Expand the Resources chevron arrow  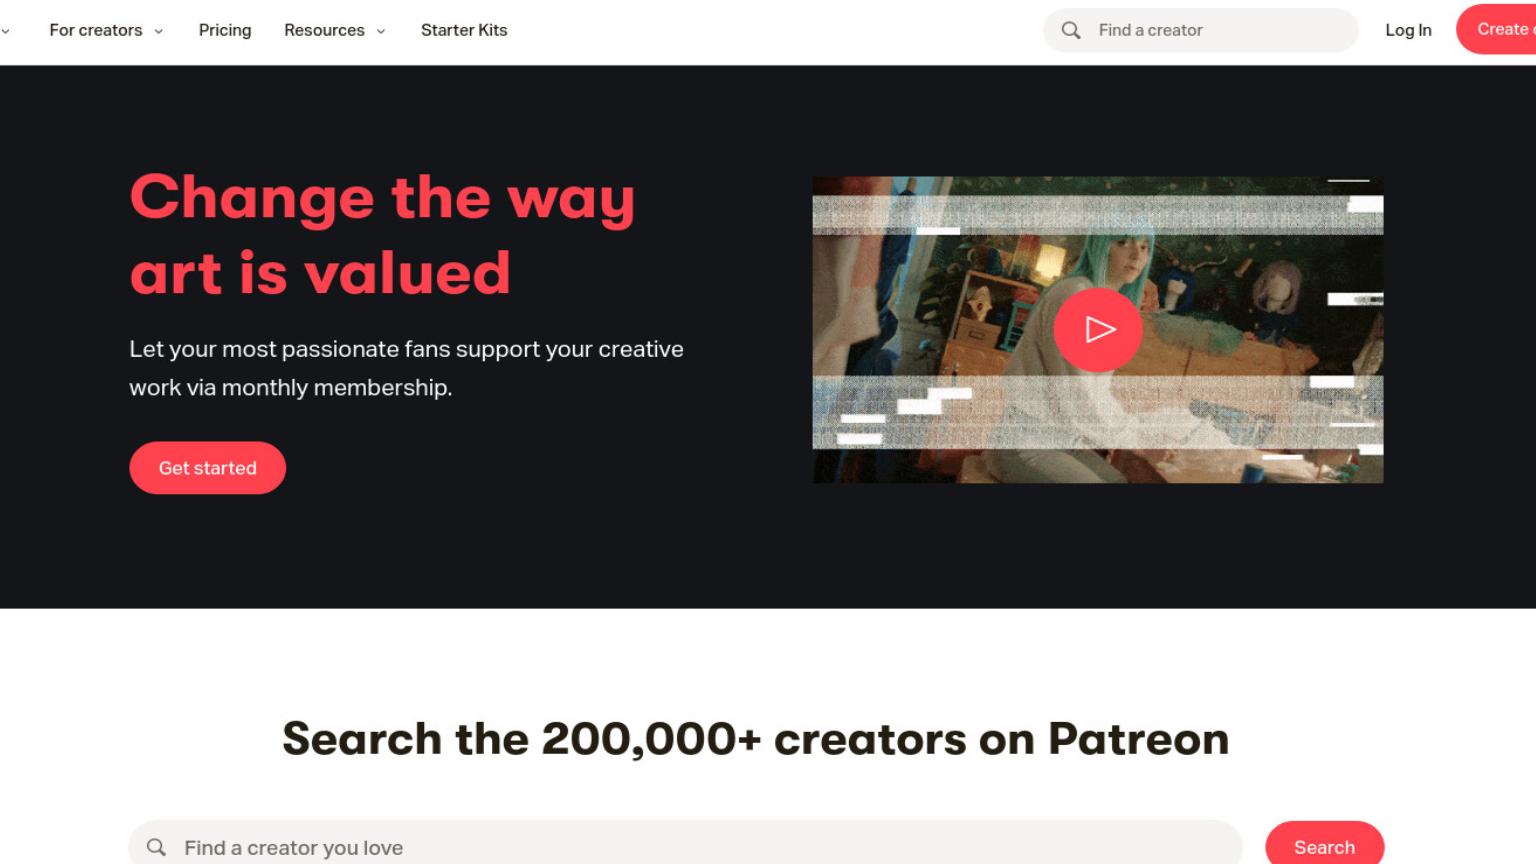[x=381, y=31]
